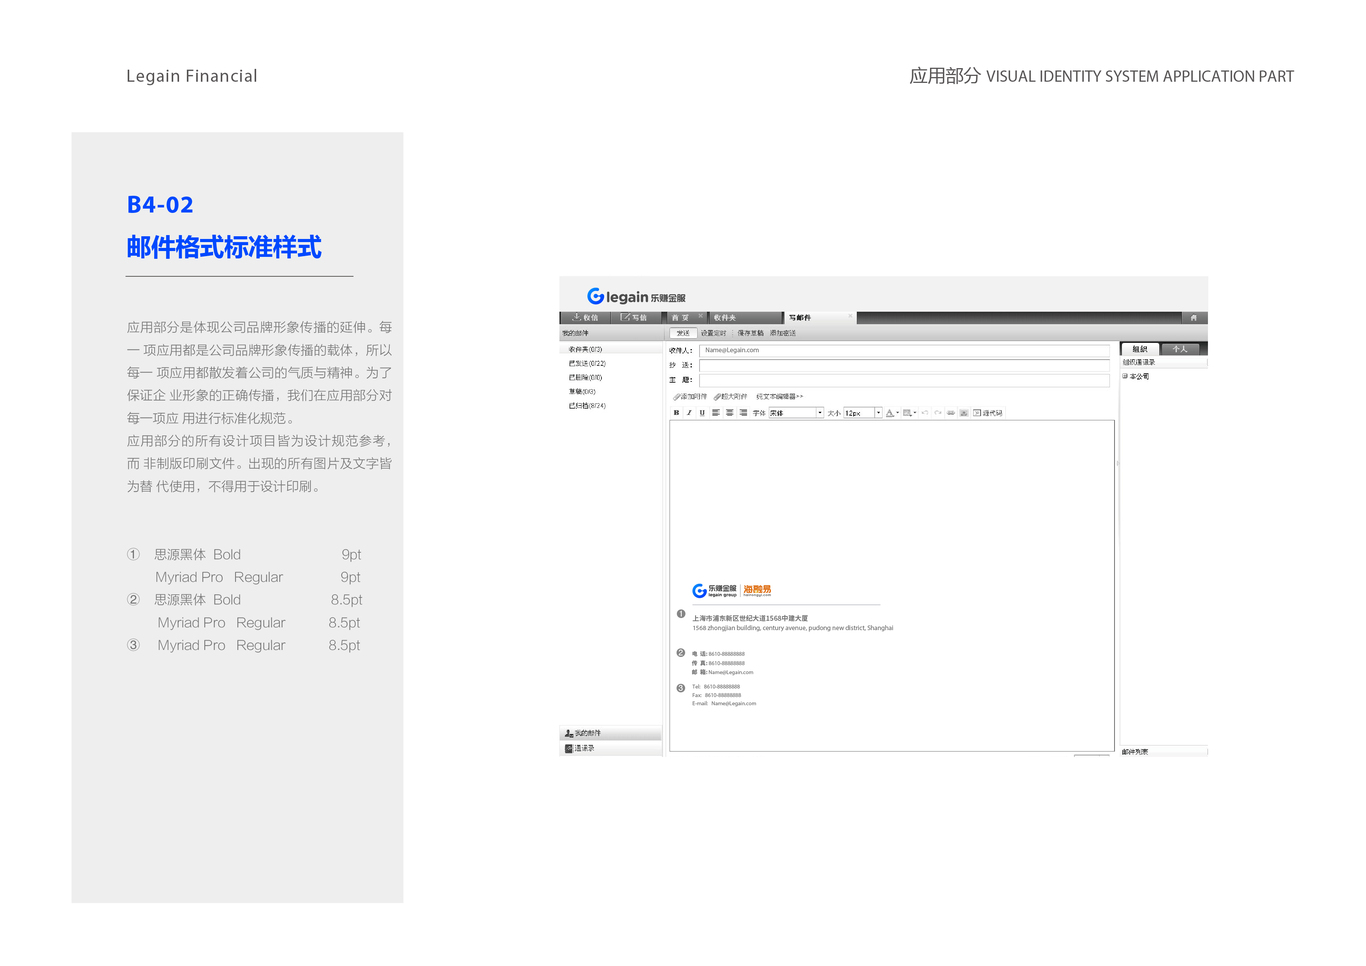This screenshot has width=1366, height=966.
Task: Click 添加附件 add attachment link
Action: tap(690, 396)
